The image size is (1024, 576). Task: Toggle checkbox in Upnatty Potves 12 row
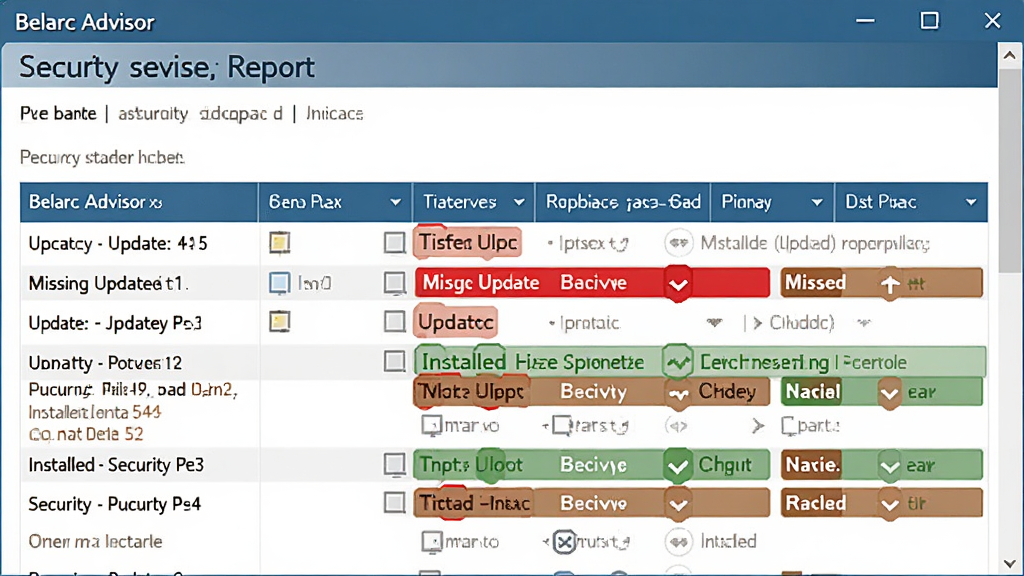tap(394, 361)
